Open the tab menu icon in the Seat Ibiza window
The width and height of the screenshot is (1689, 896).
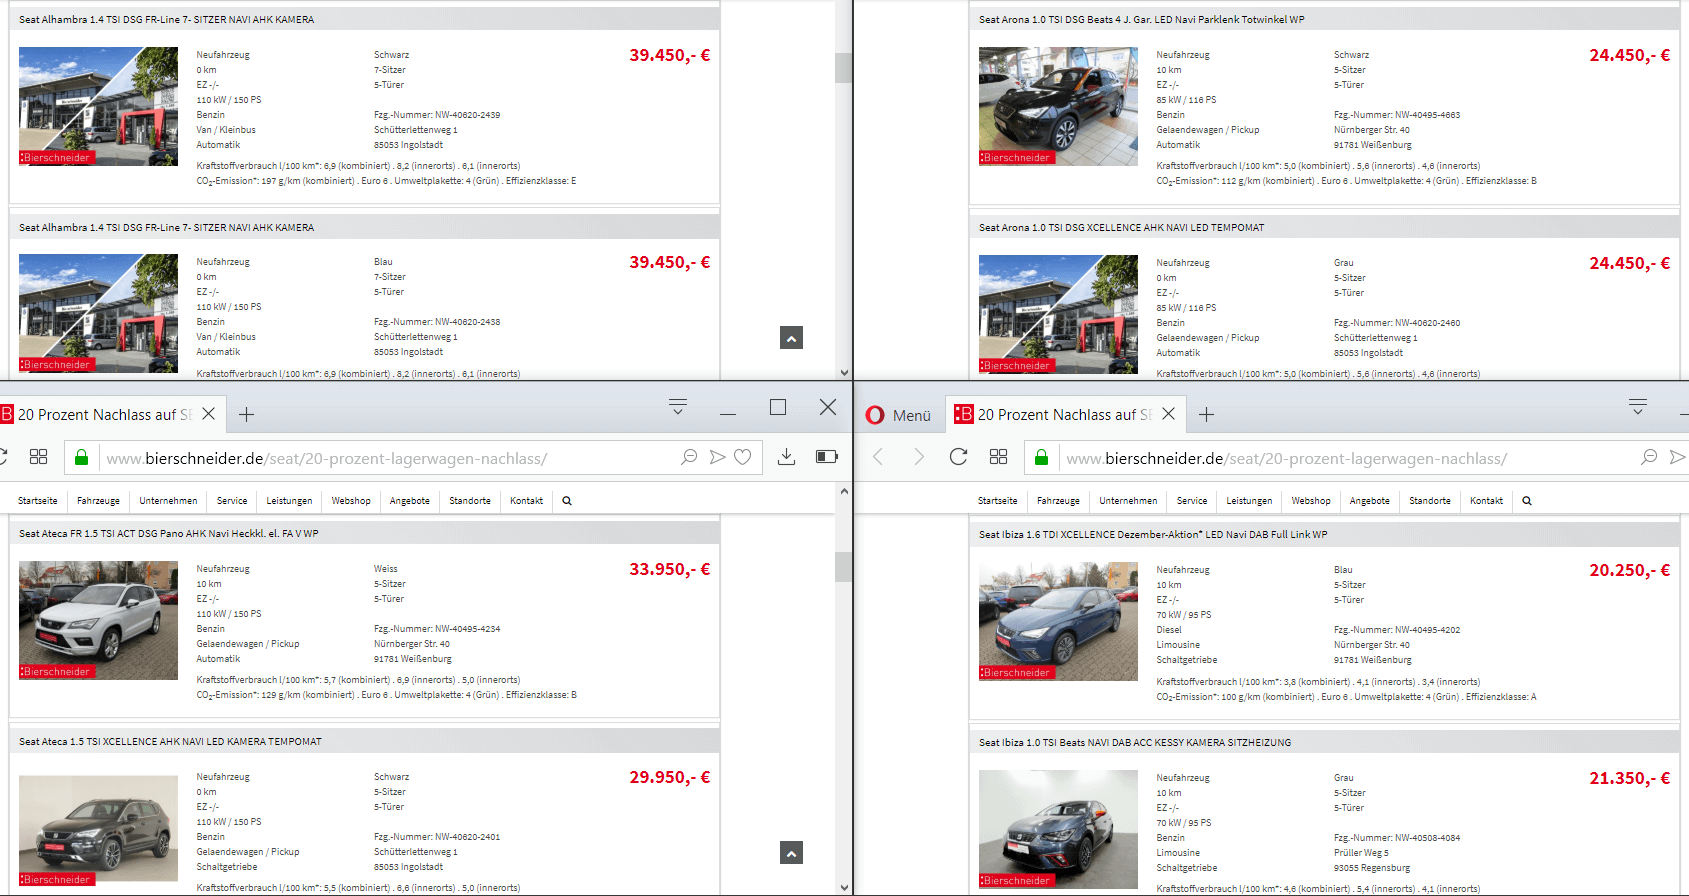(x=1638, y=407)
